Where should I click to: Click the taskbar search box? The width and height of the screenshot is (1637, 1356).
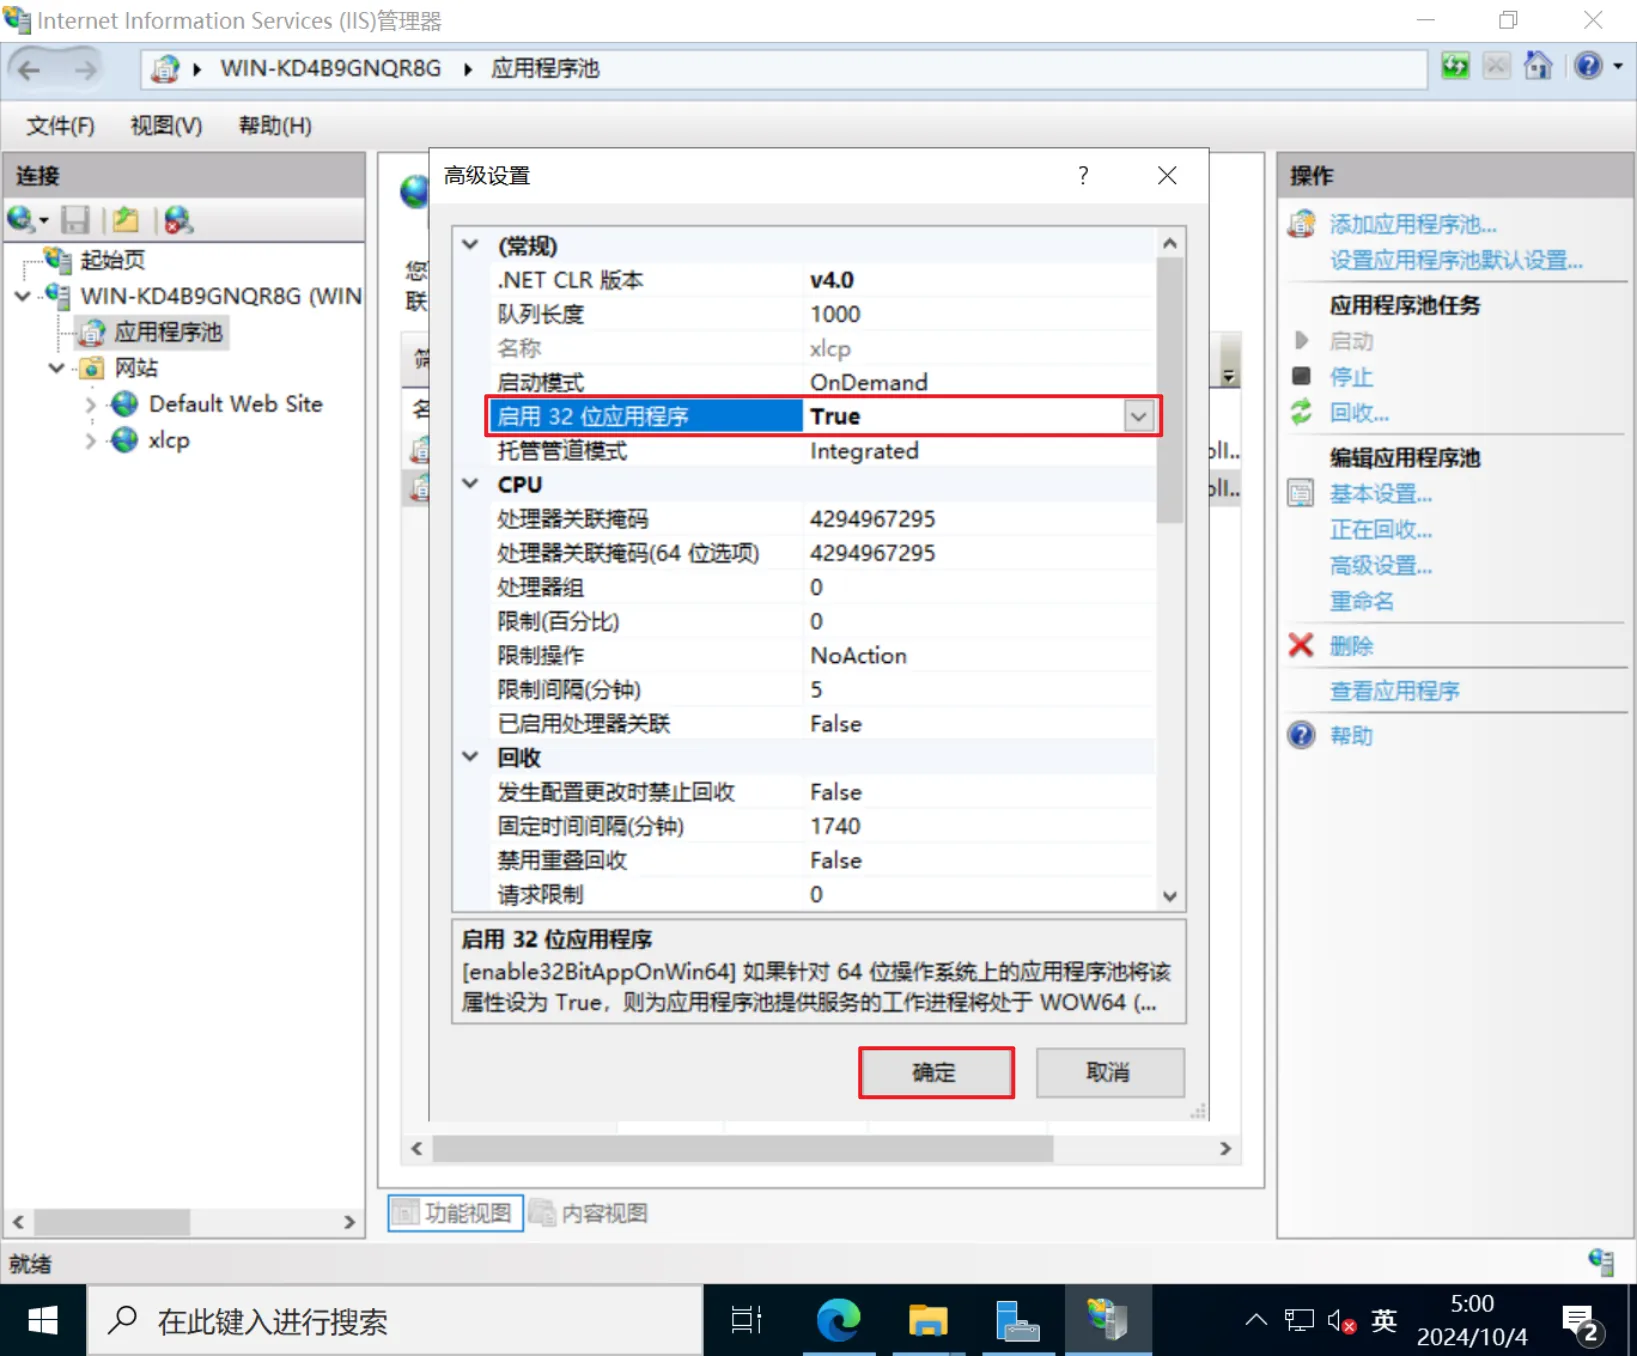[x=395, y=1321]
